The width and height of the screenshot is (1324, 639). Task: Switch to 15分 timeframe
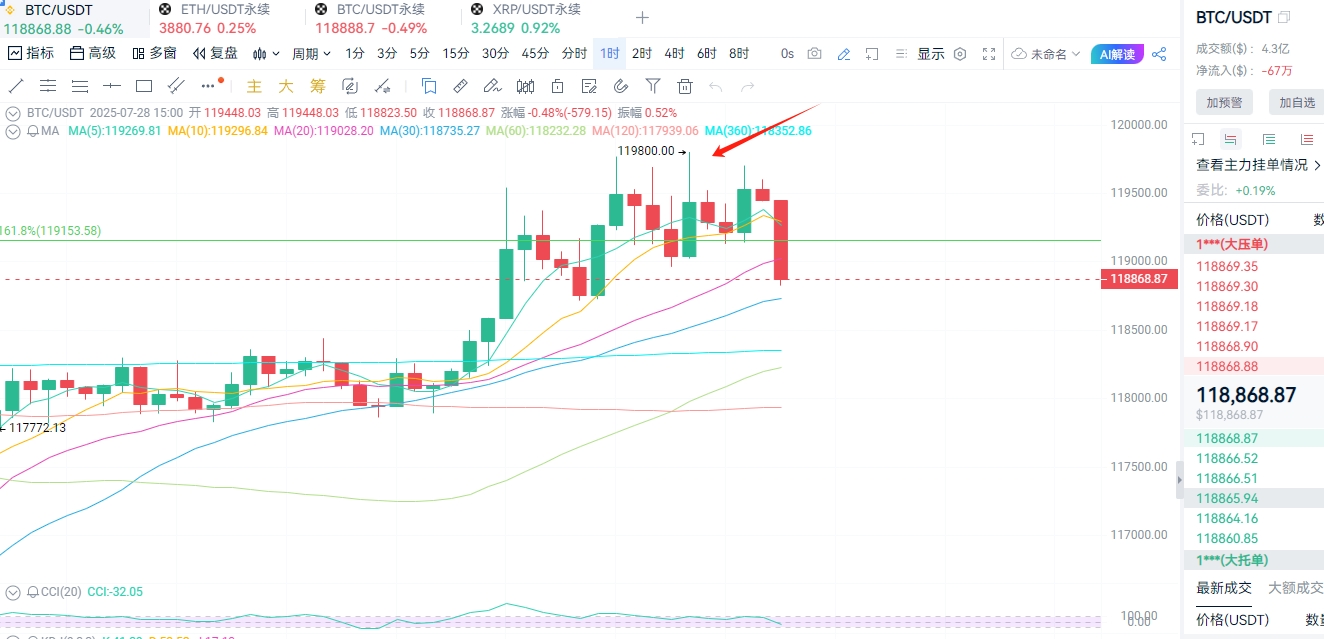point(456,54)
